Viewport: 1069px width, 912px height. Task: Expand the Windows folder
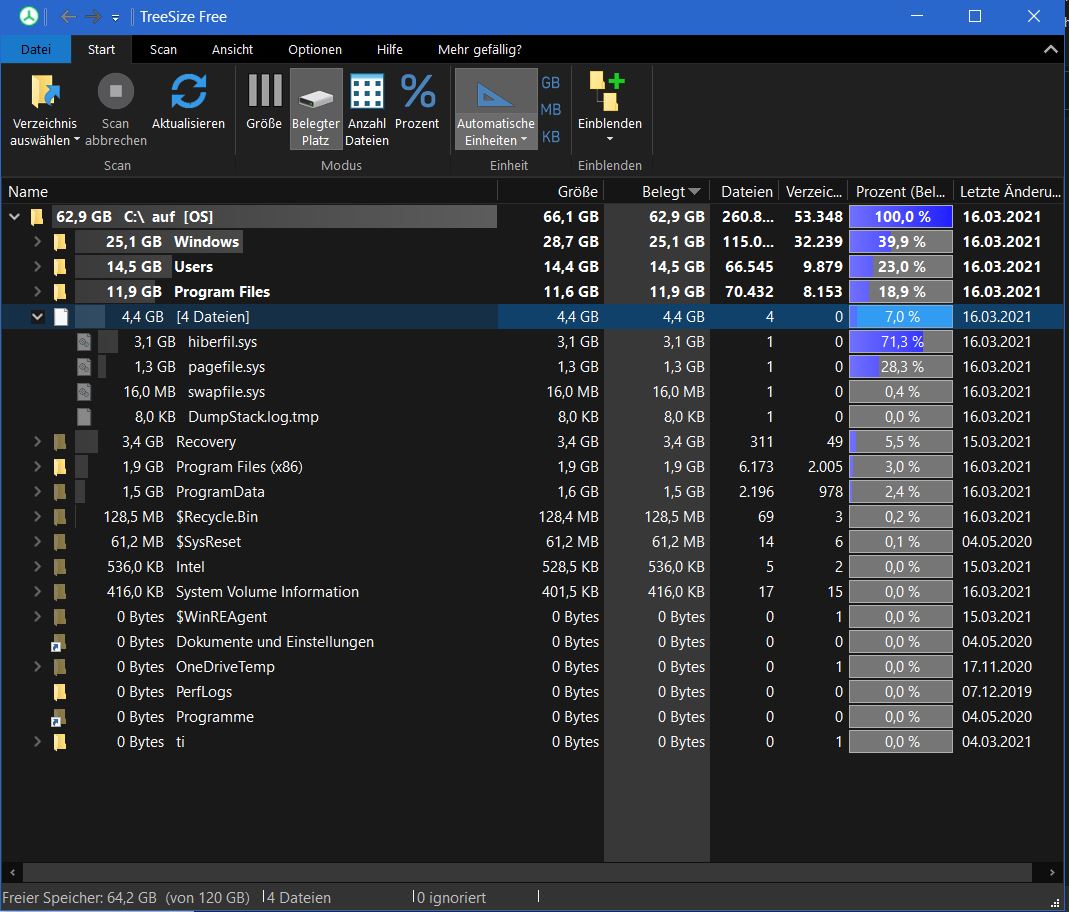pos(37,241)
